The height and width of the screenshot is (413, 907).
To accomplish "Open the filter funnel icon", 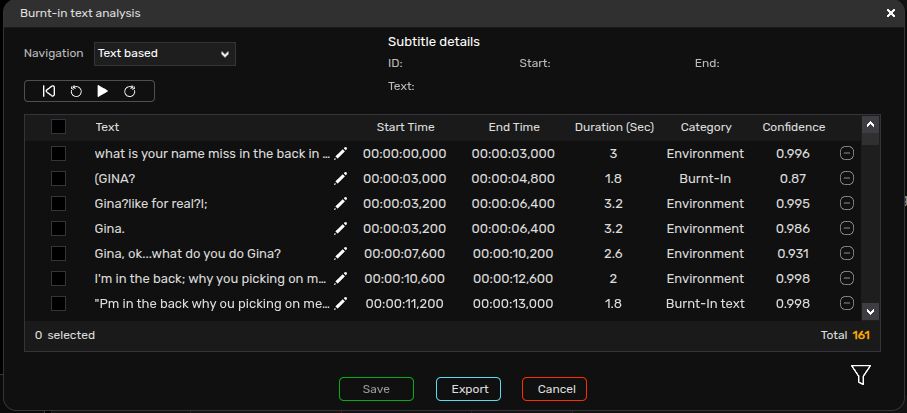I will pos(861,375).
